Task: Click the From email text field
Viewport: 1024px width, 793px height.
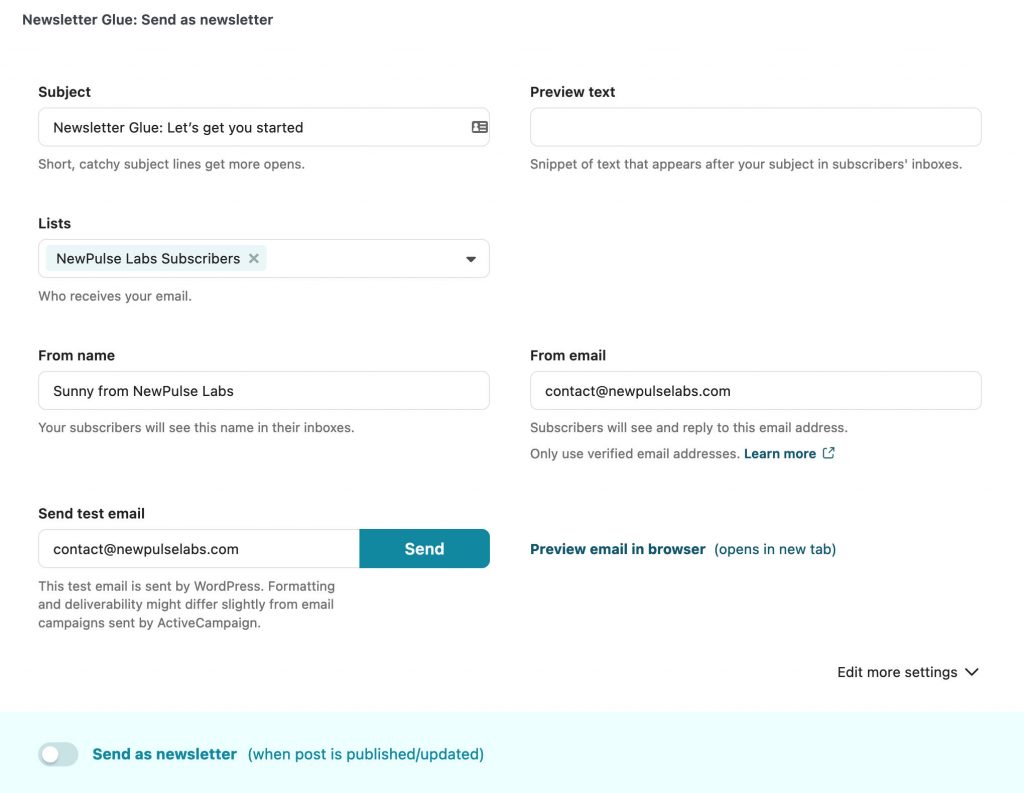Action: 755,390
